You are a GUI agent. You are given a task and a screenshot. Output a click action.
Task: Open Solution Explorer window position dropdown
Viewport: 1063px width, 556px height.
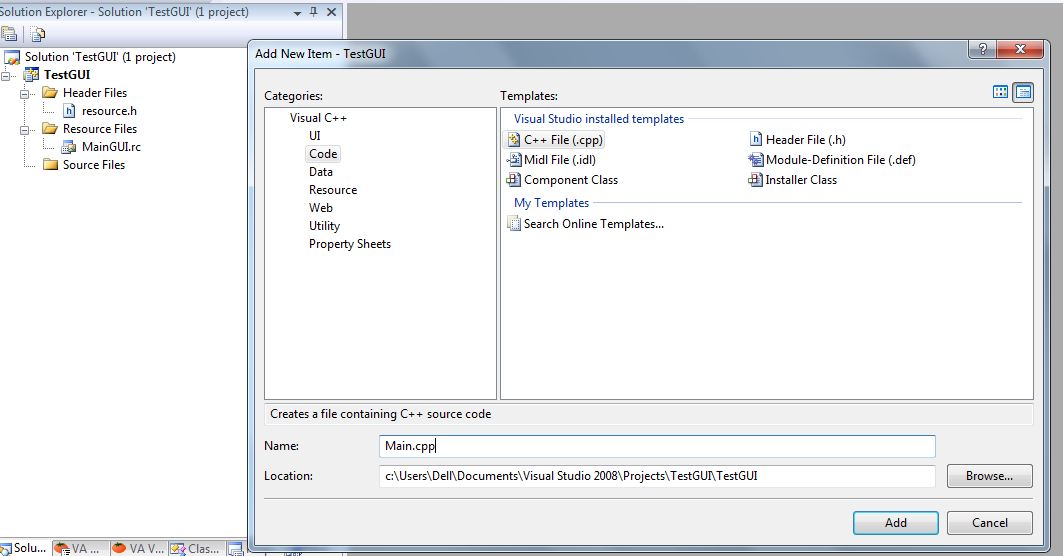297,13
